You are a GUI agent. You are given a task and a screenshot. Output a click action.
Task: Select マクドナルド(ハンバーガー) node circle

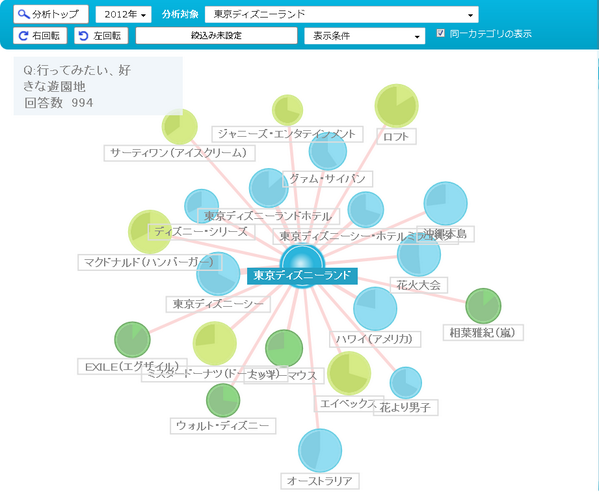(x=150, y=231)
